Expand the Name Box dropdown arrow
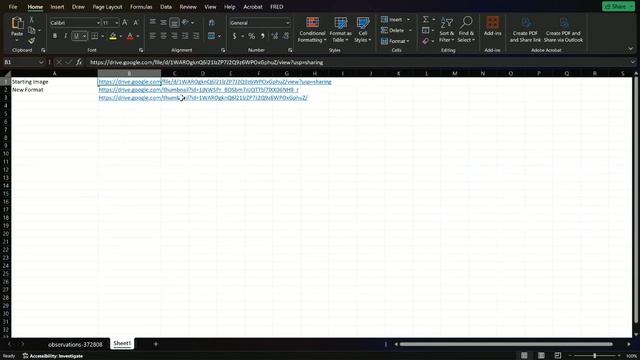Viewport: 640px width, 360px height. coord(41,62)
